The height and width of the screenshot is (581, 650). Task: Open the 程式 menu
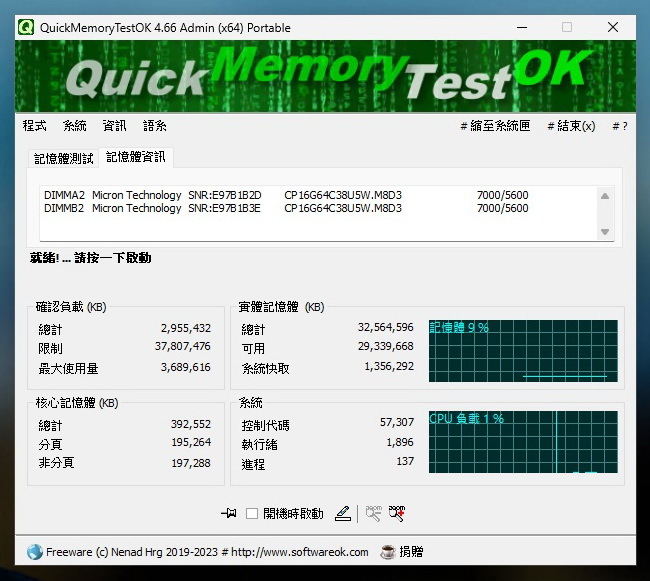(34, 126)
